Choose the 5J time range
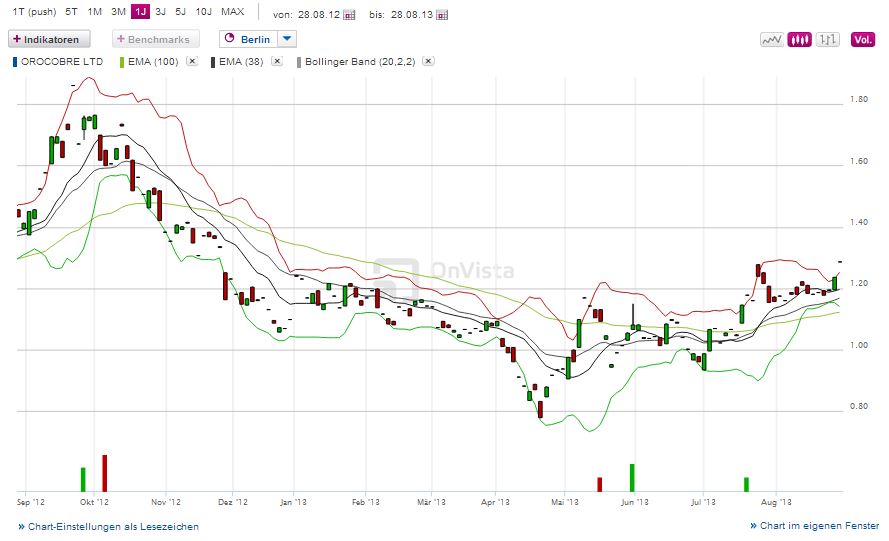The width and height of the screenshot is (889, 541). click(x=180, y=12)
